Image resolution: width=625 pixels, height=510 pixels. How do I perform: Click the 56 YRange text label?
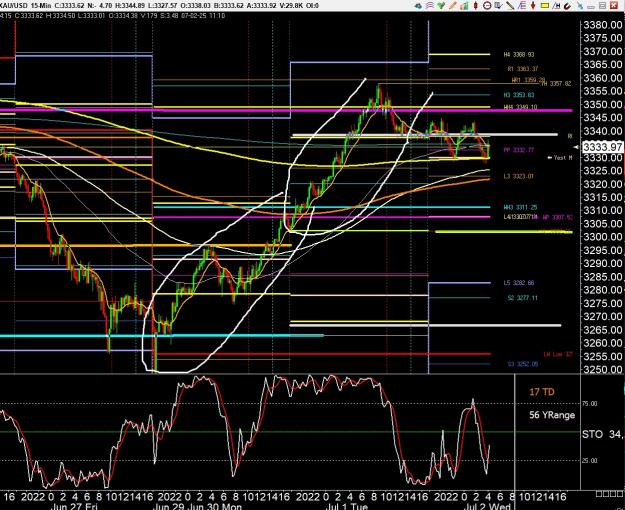[x=552, y=415]
